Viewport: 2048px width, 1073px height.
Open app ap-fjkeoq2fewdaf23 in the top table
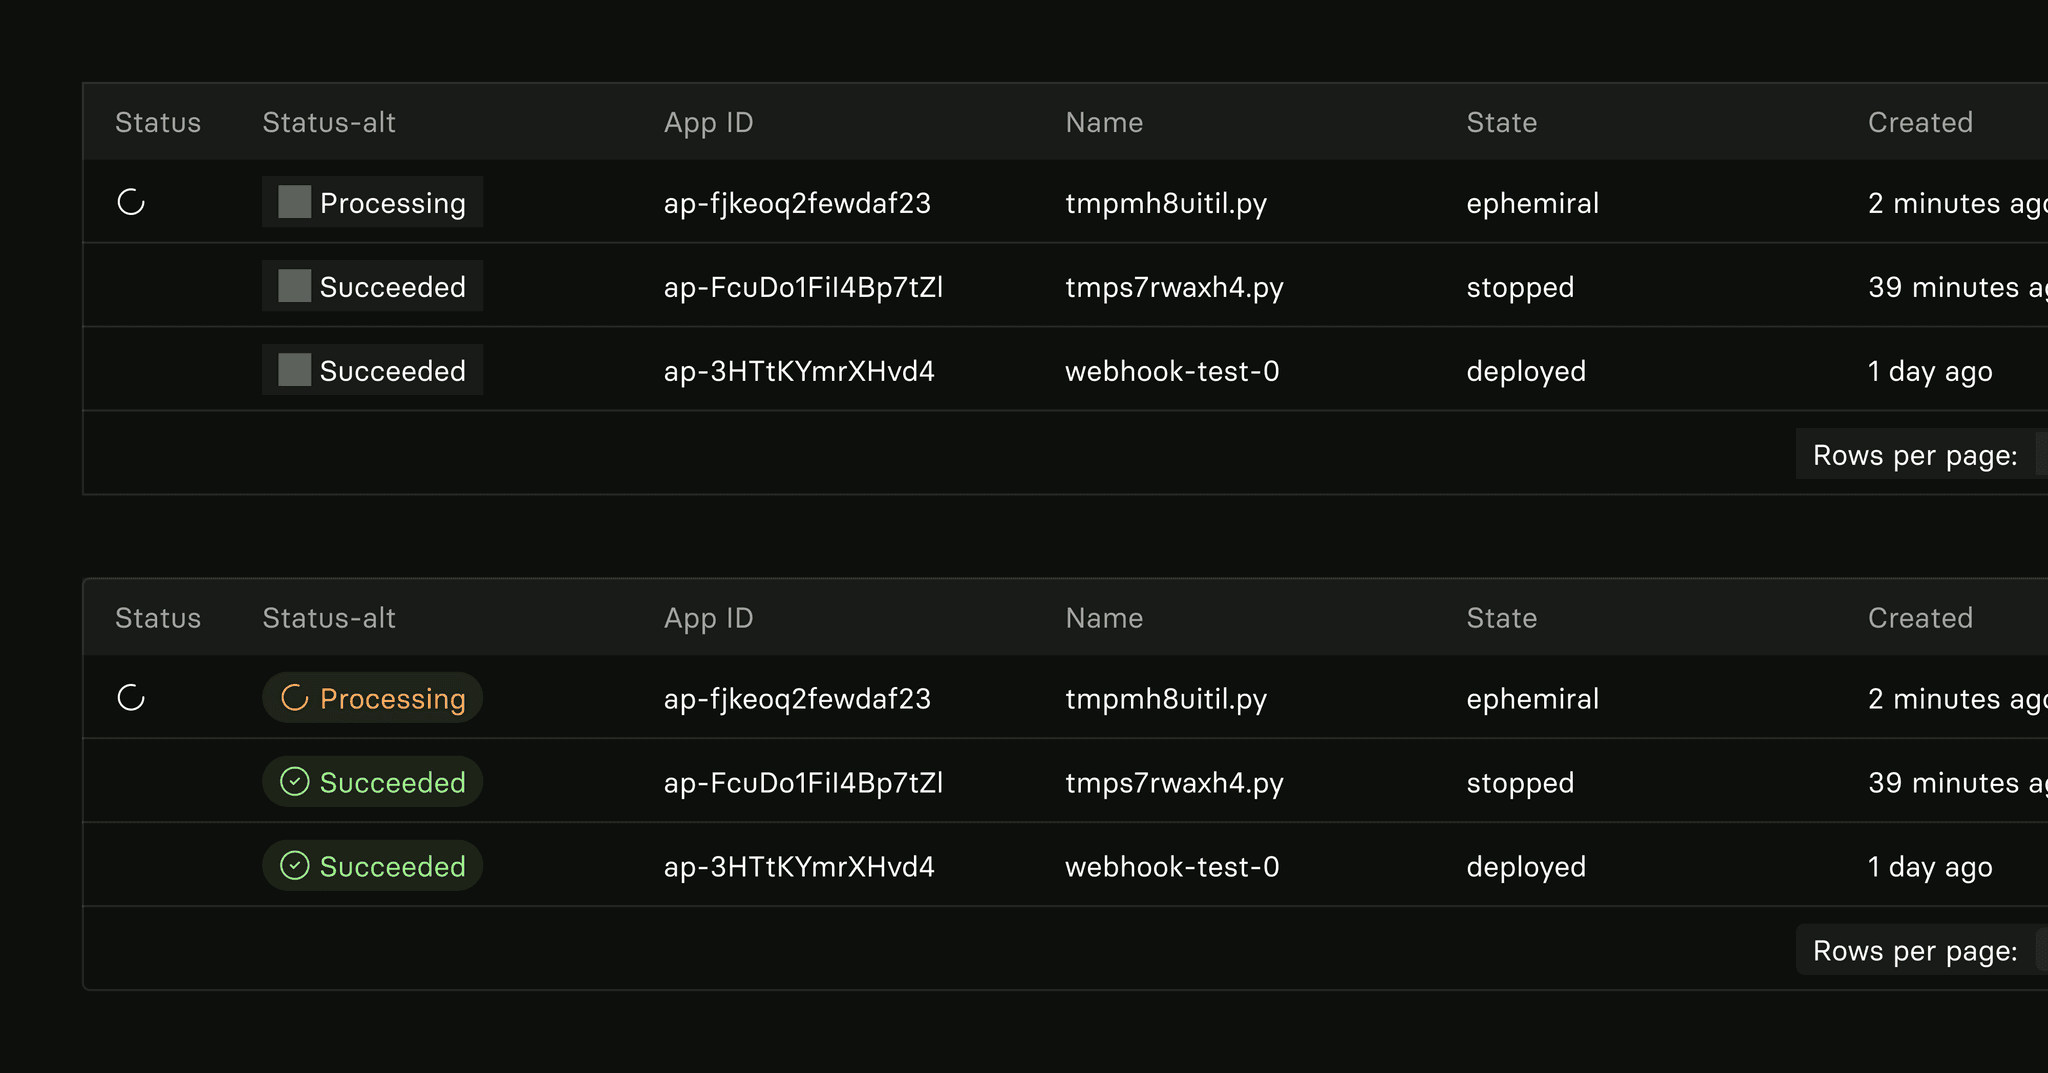click(797, 203)
